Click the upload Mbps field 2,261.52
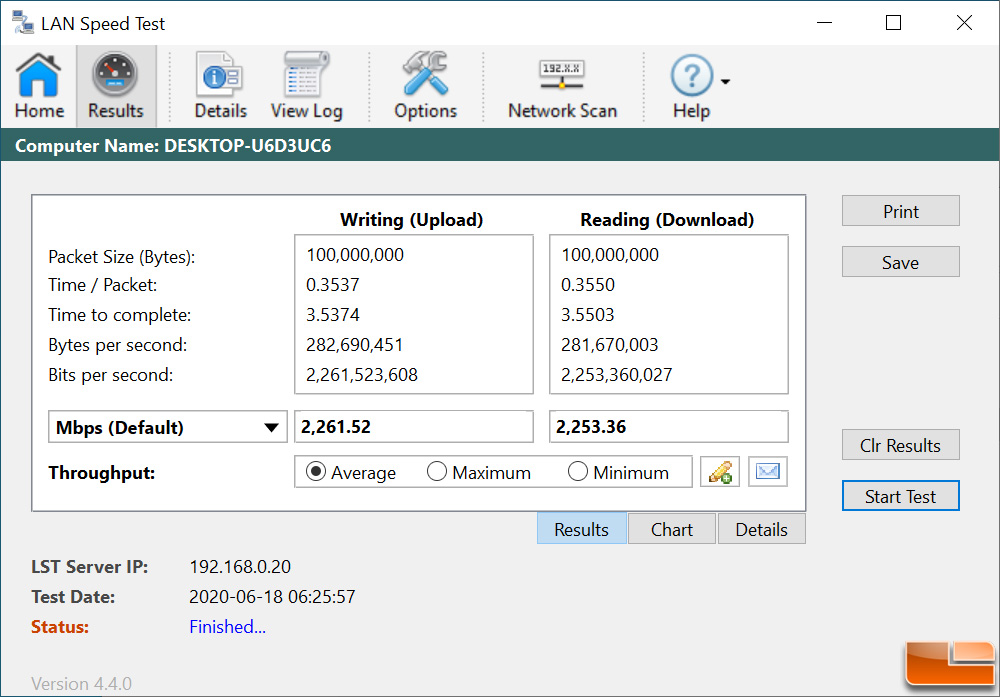1000x697 pixels. click(x=413, y=427)
